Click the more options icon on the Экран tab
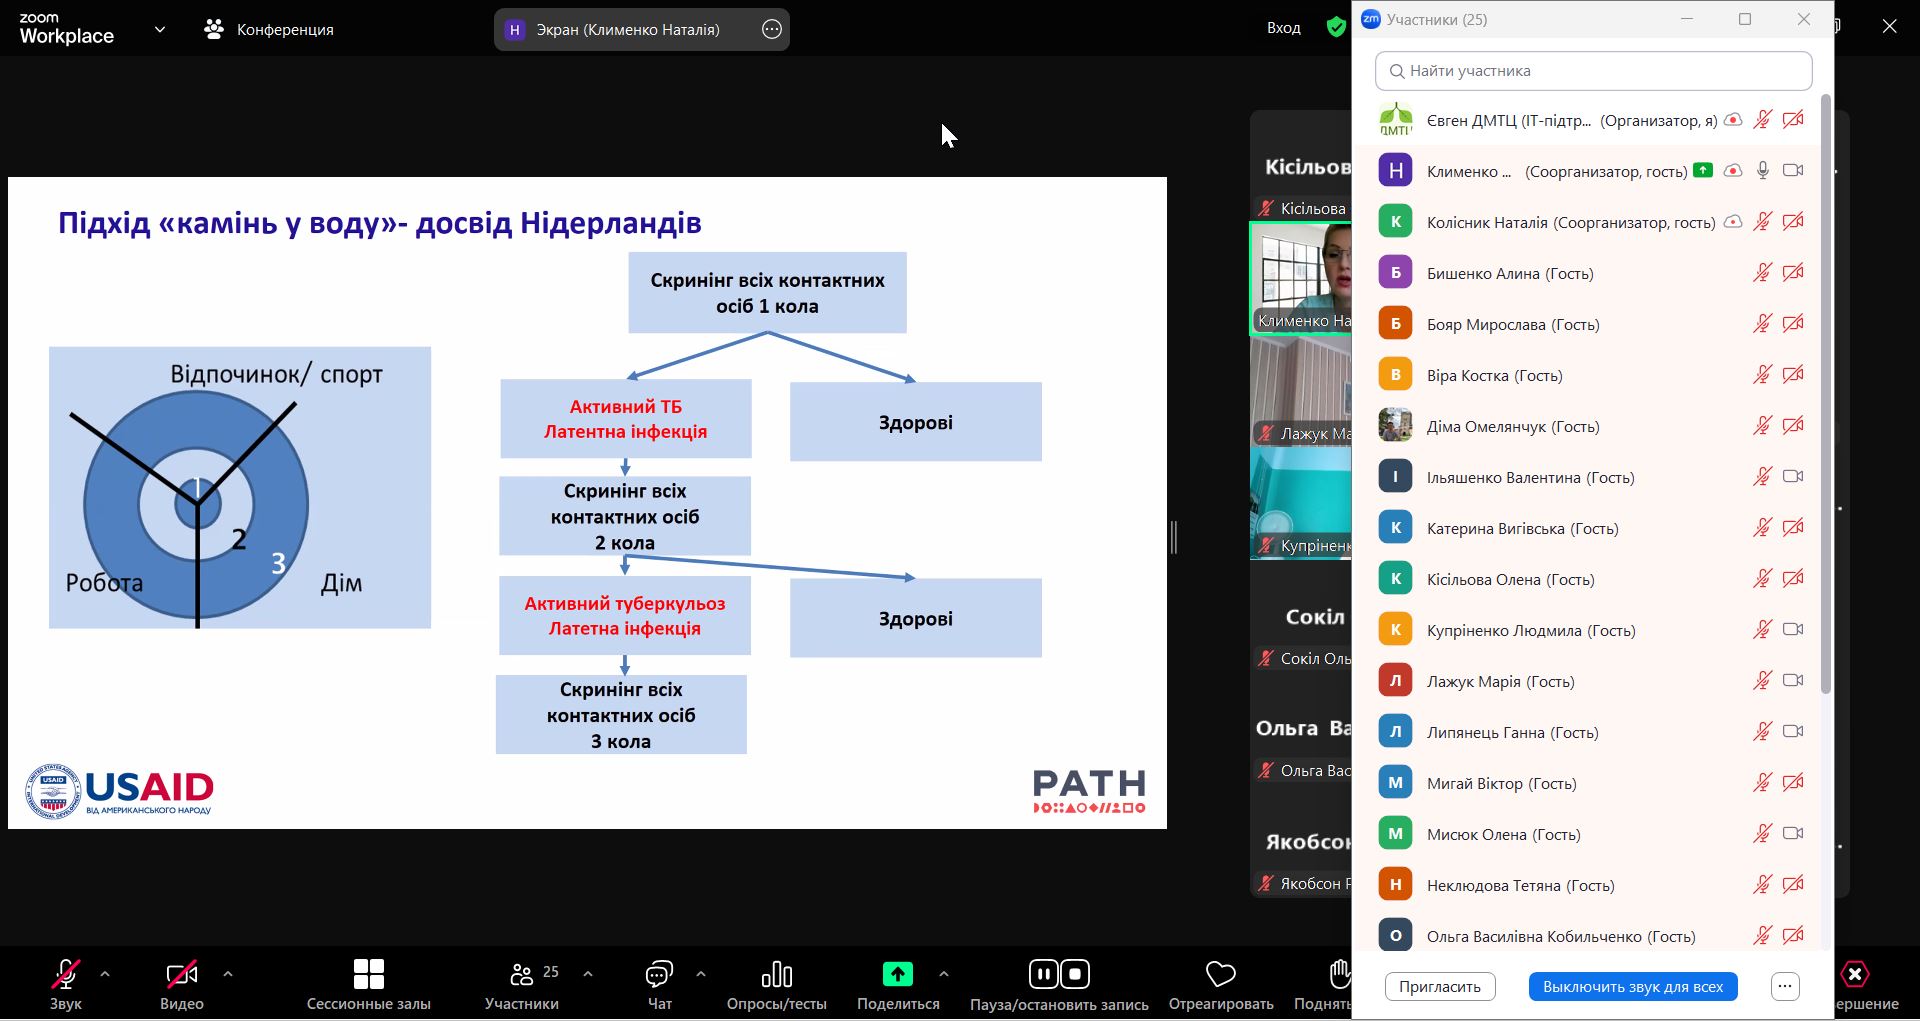 point(772,29)
